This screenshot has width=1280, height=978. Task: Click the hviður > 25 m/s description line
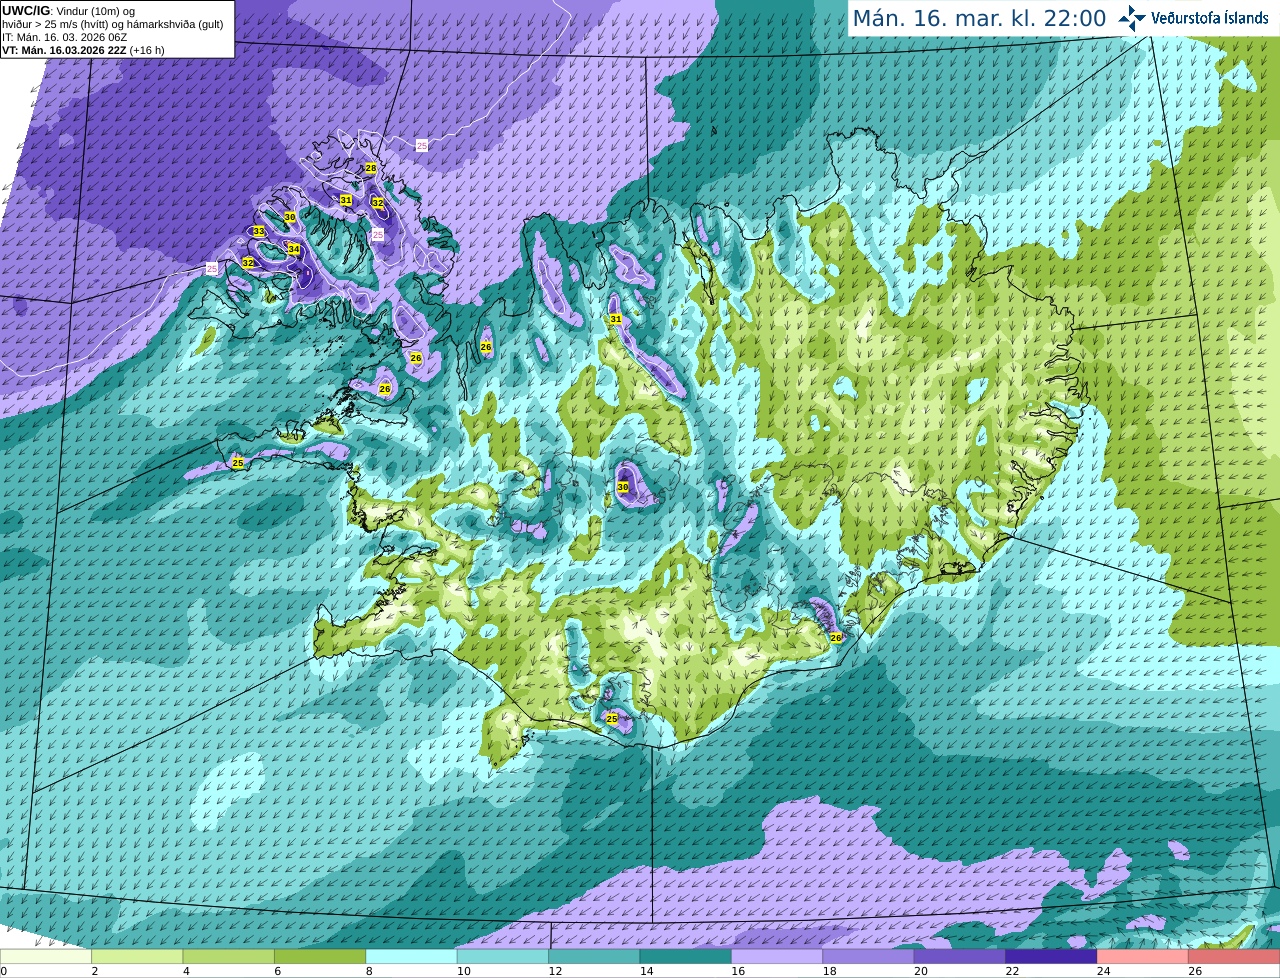(113, 23)
